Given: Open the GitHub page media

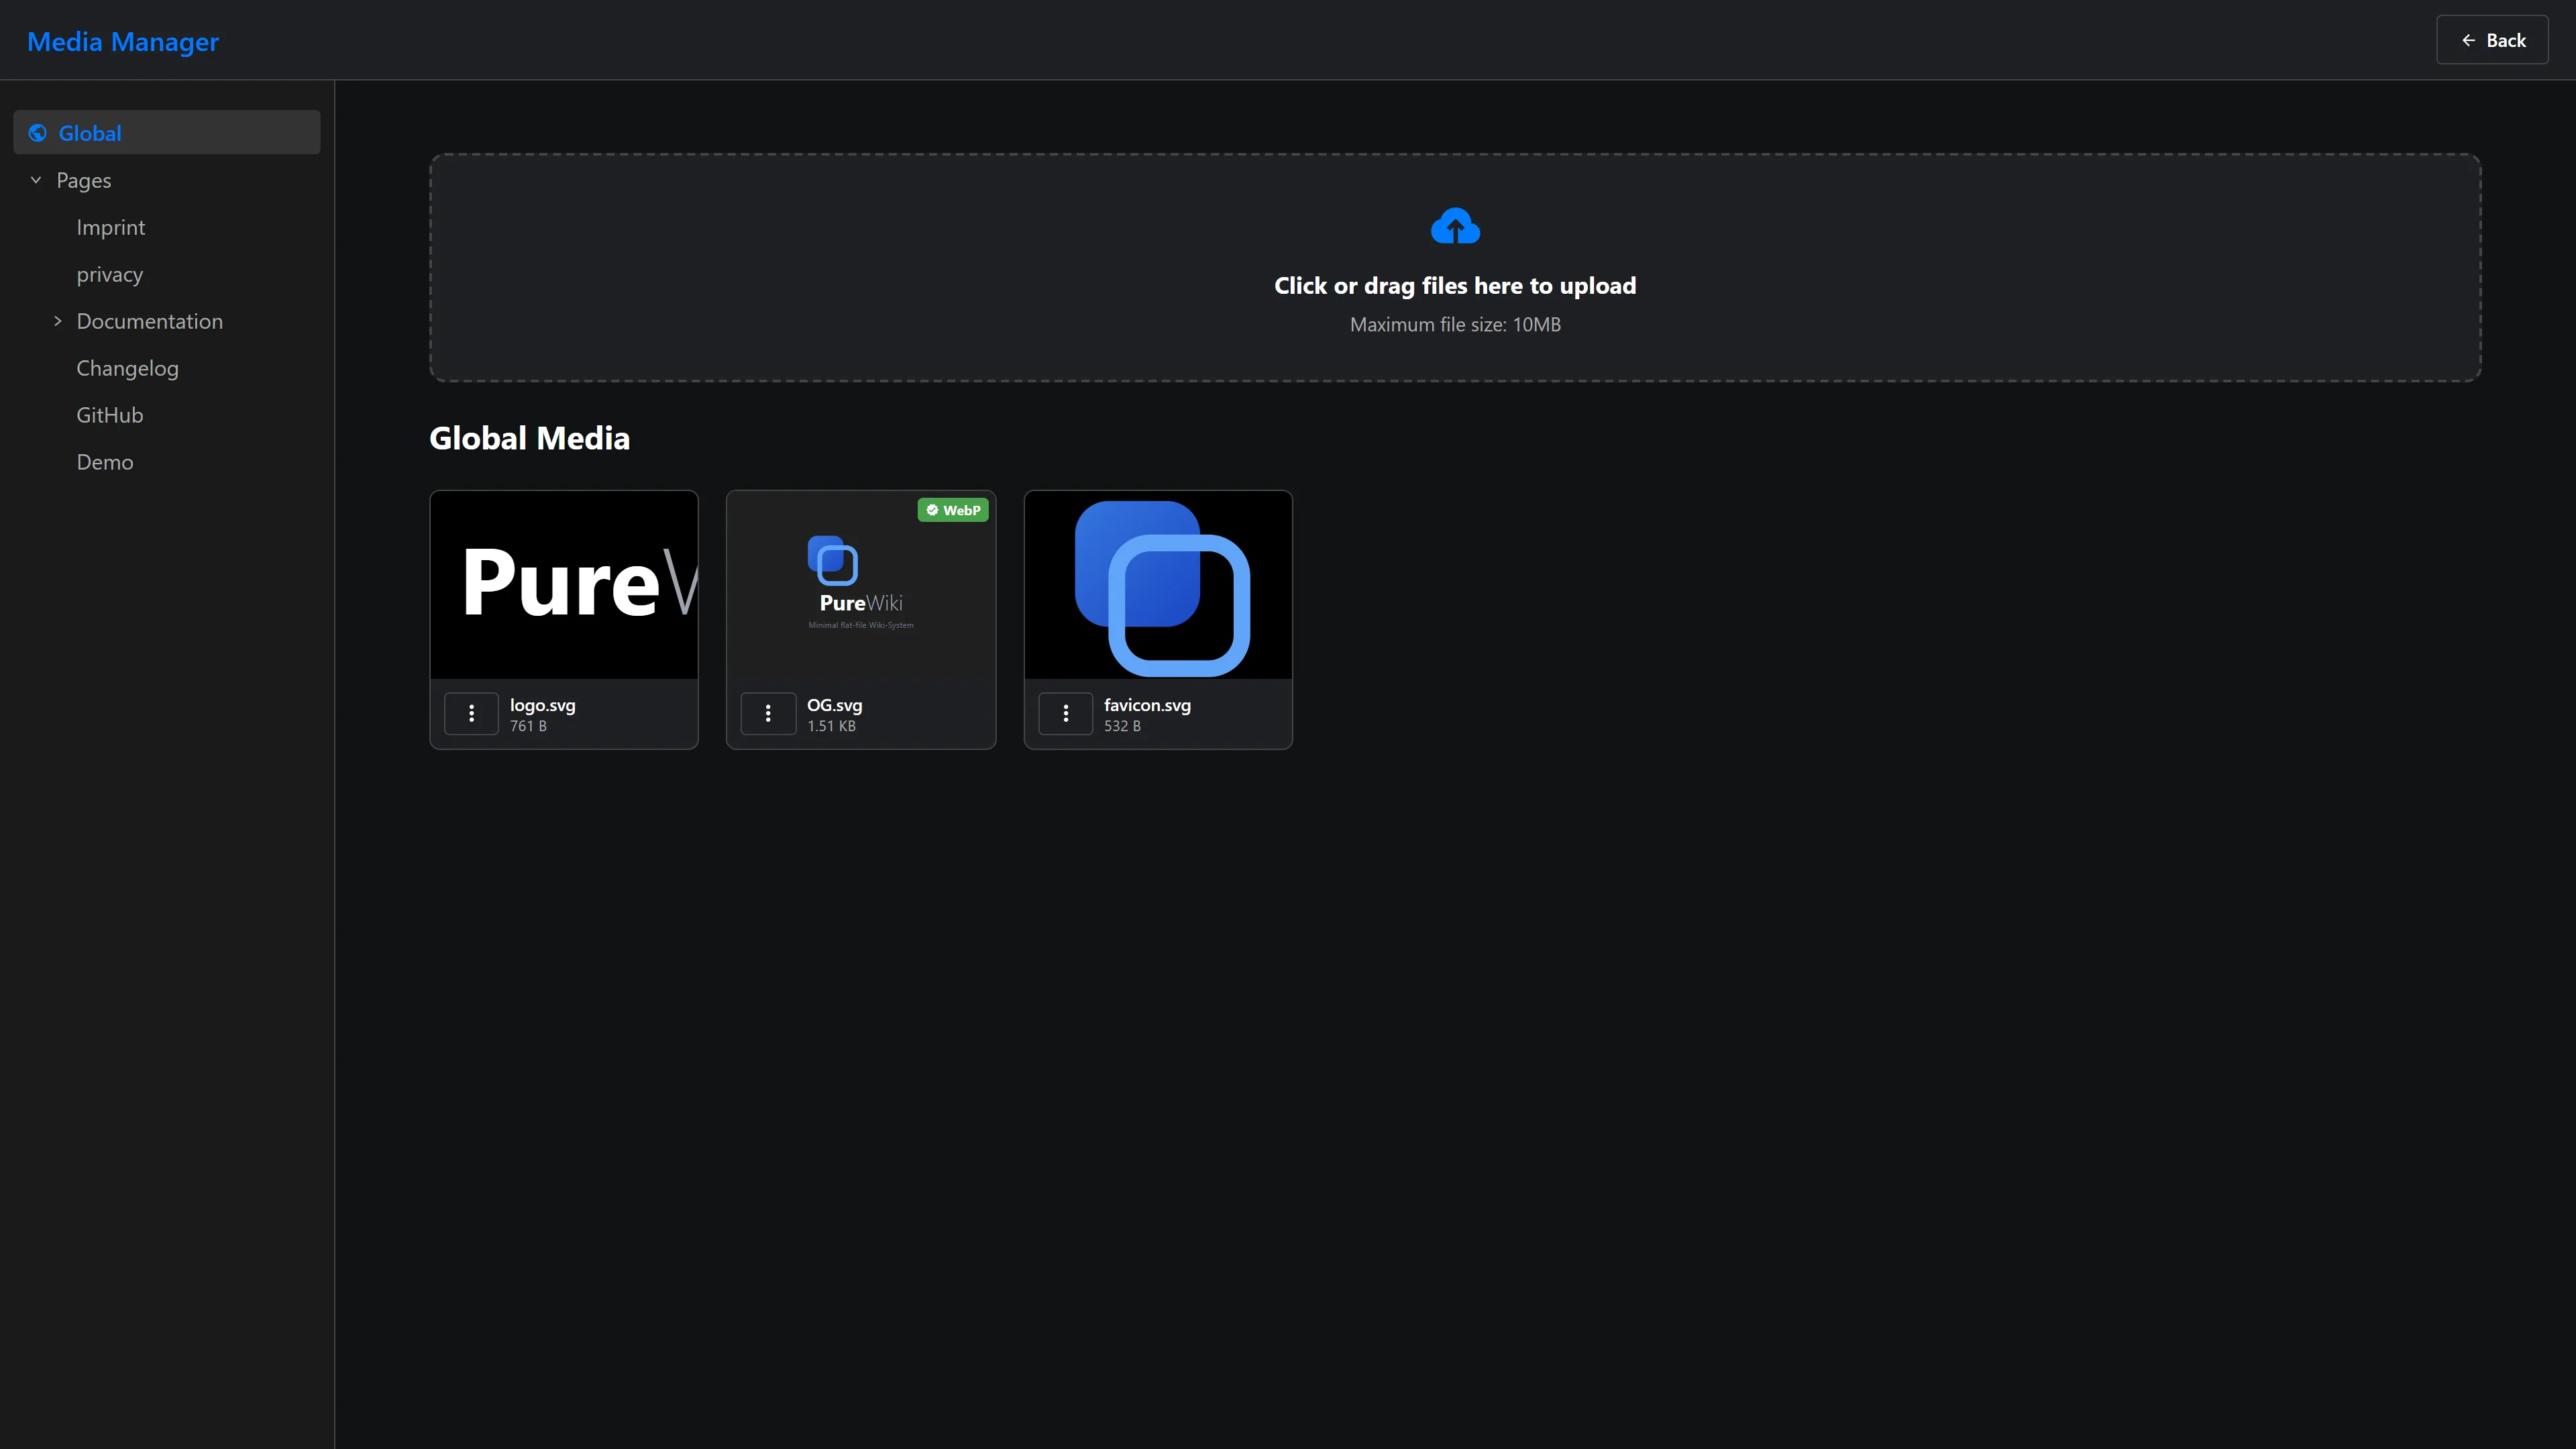Looking at the screenshot, I should (x=110, y=415).
